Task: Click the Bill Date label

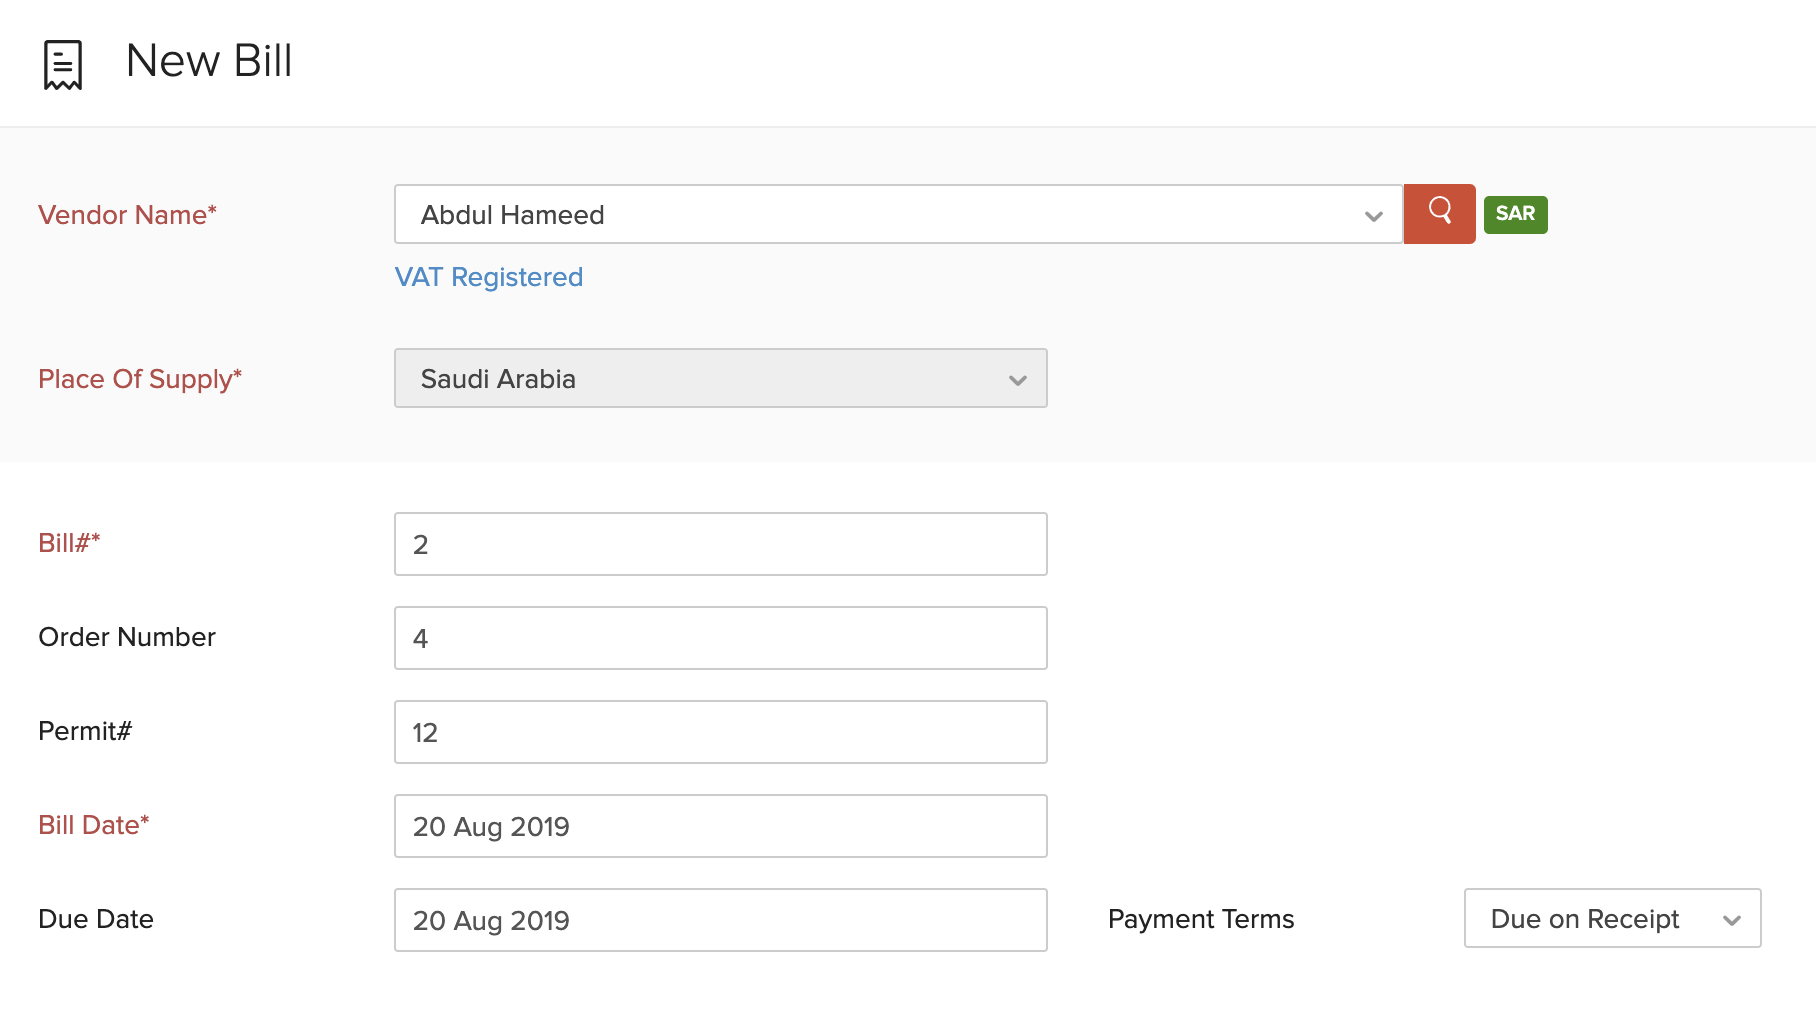Action: click(x=93, y=825)
